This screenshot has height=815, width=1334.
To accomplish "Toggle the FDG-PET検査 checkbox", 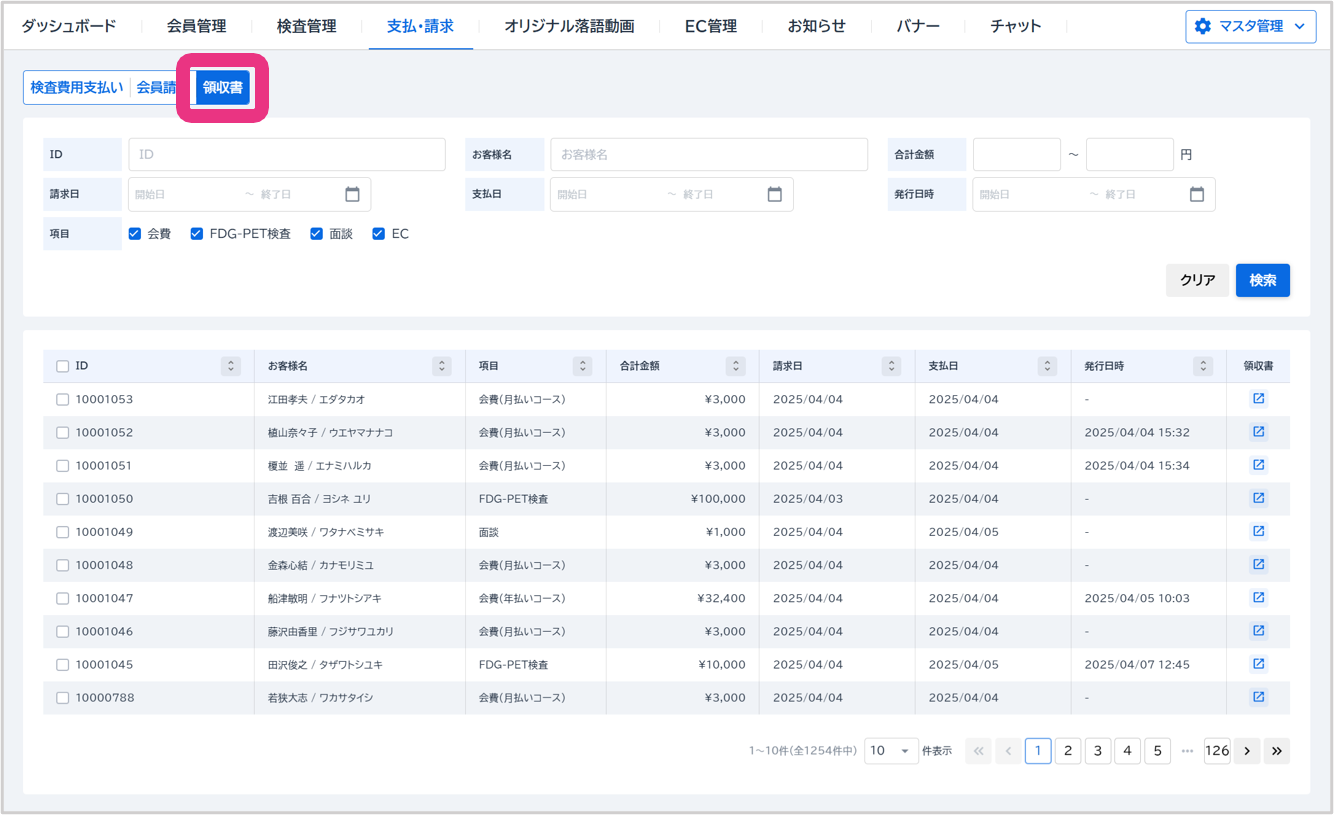I will pos(197,234).
